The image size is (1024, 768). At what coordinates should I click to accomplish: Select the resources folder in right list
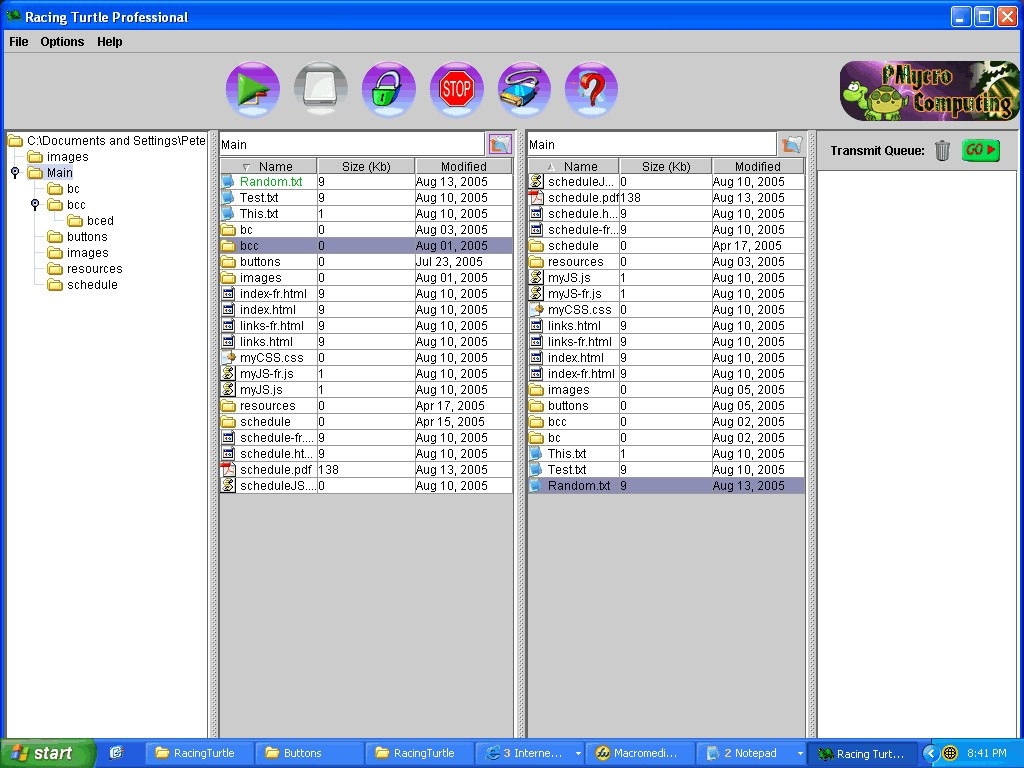click(666, 261)
